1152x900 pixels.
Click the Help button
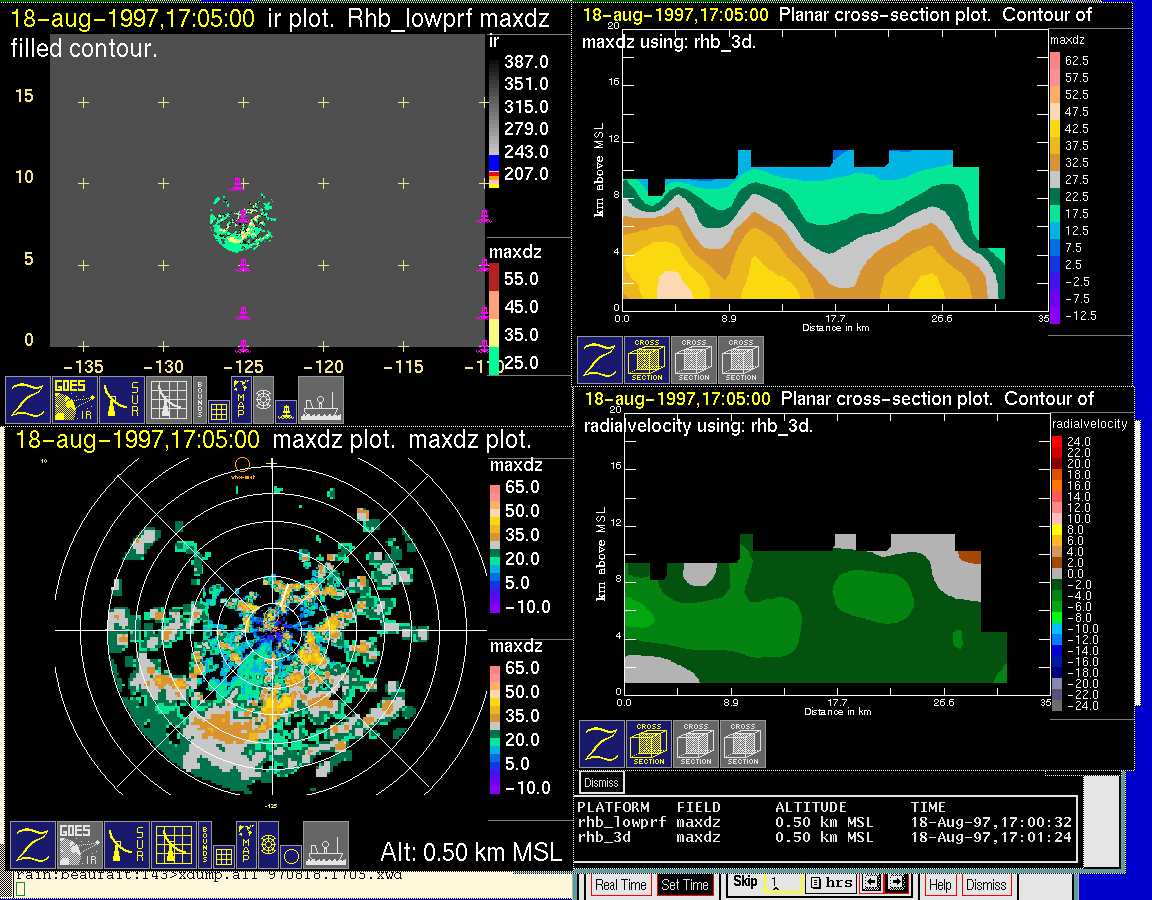pos(940,885)
